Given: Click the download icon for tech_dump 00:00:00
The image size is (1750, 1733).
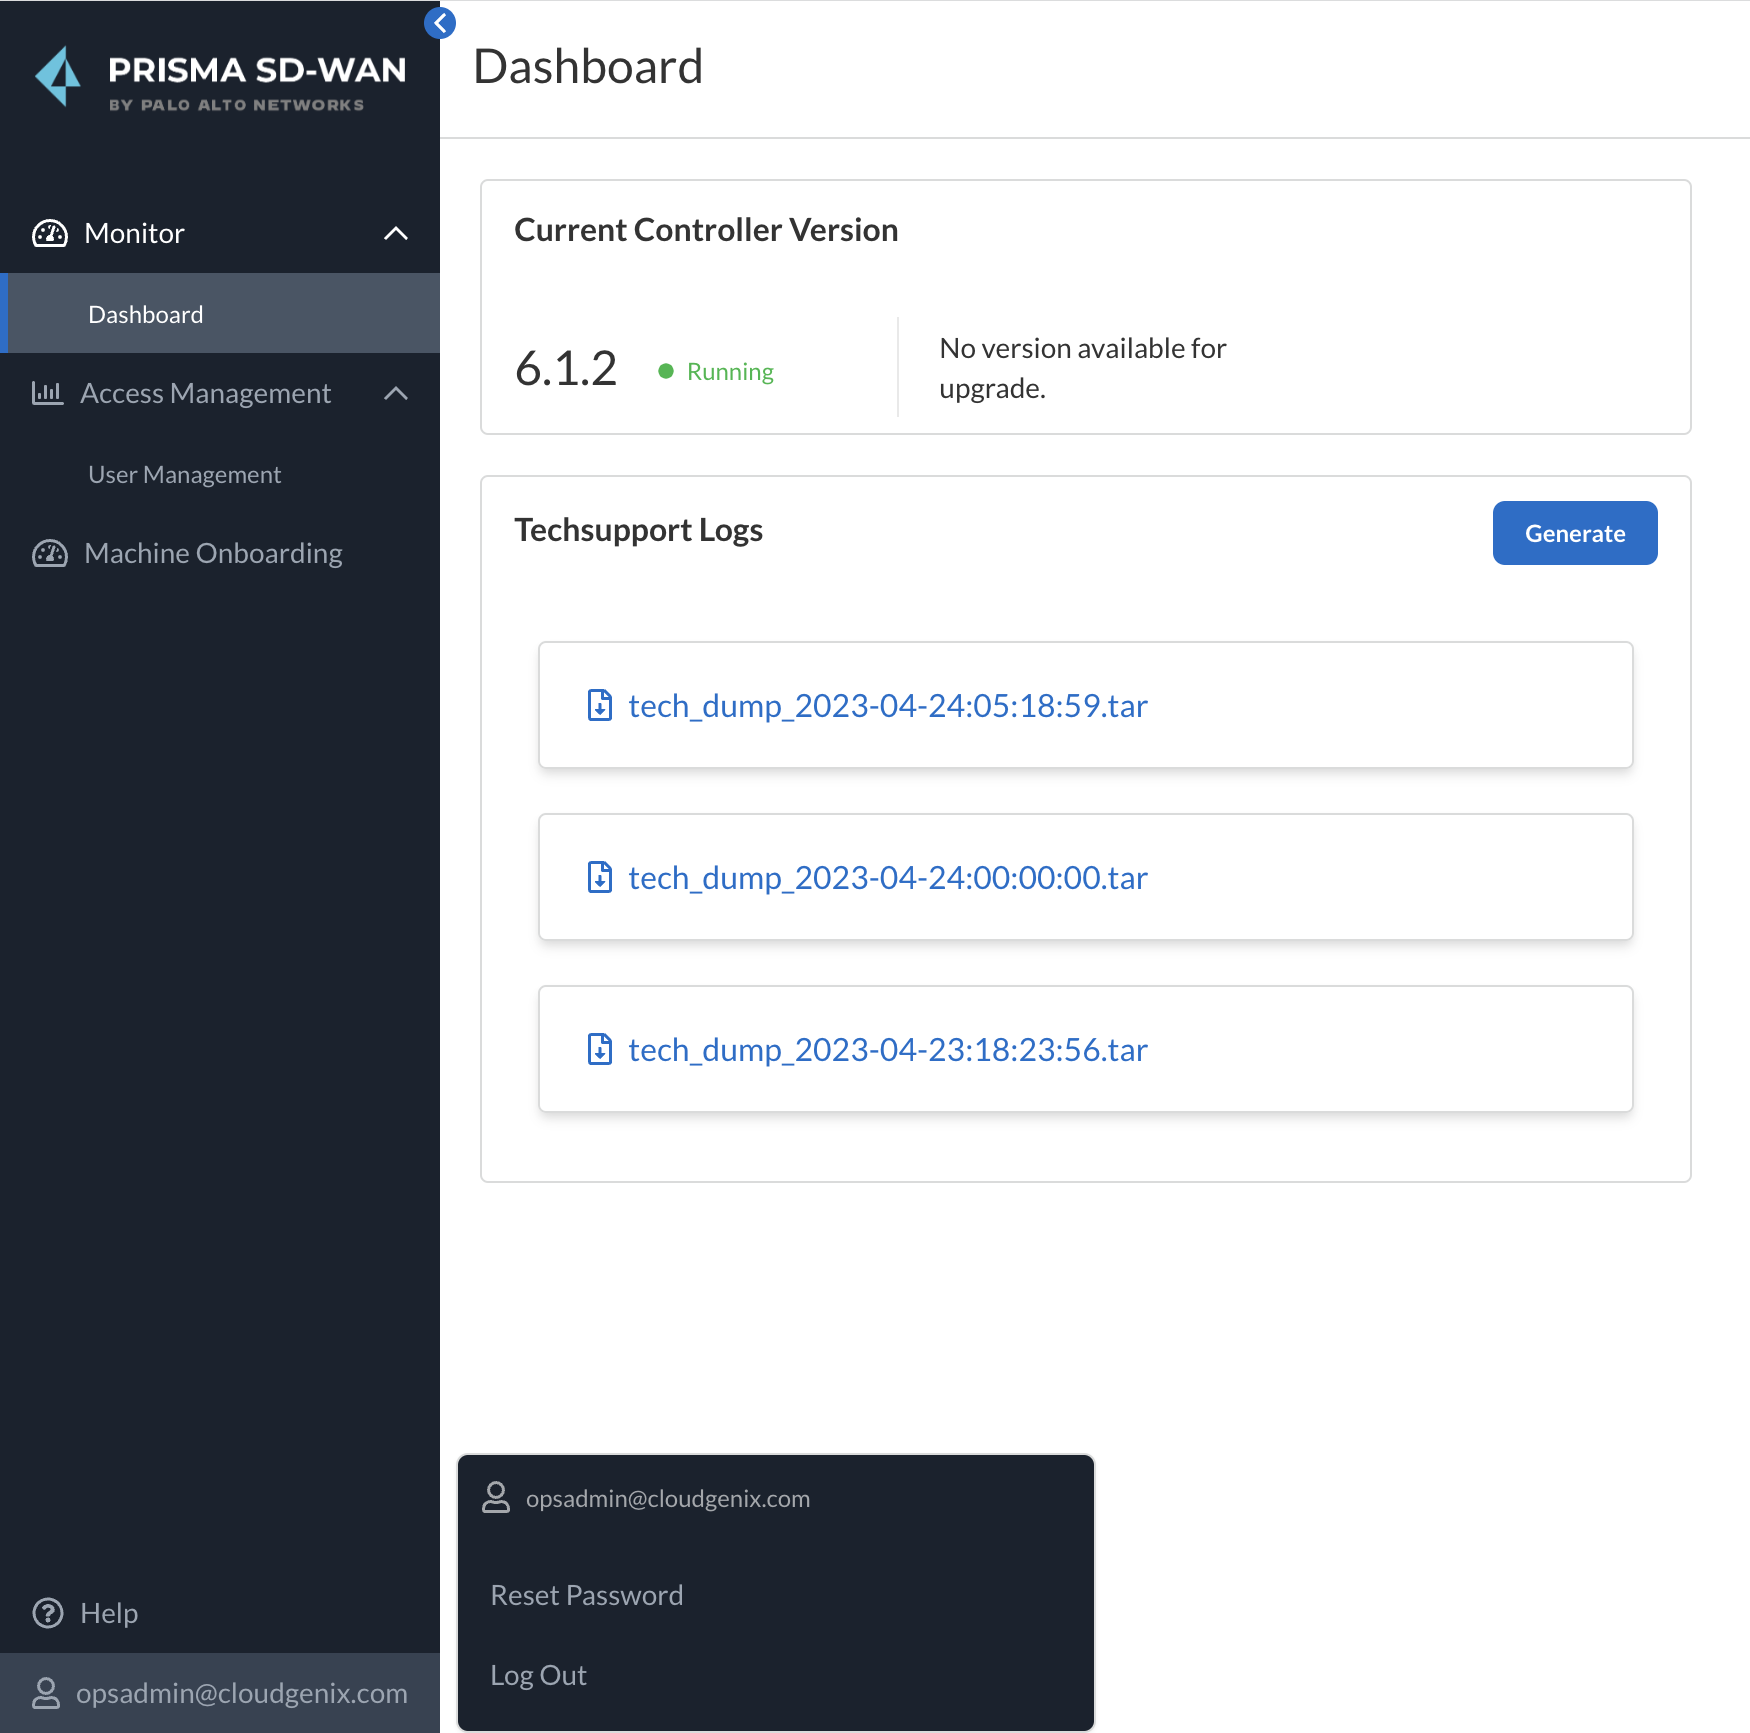Looking at the screenshot, I should click(x=600, y=877).
